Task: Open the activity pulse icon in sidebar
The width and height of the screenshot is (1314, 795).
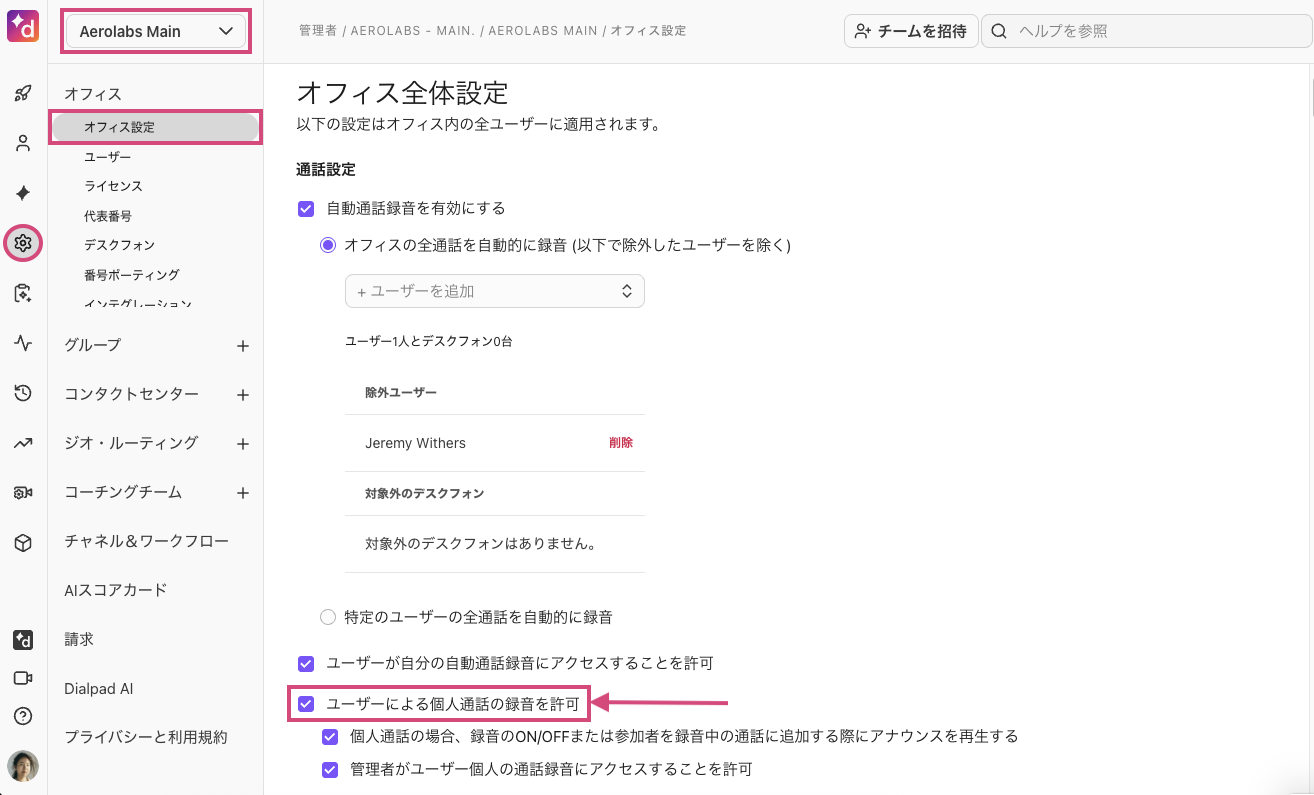Action: pos(22,343)
